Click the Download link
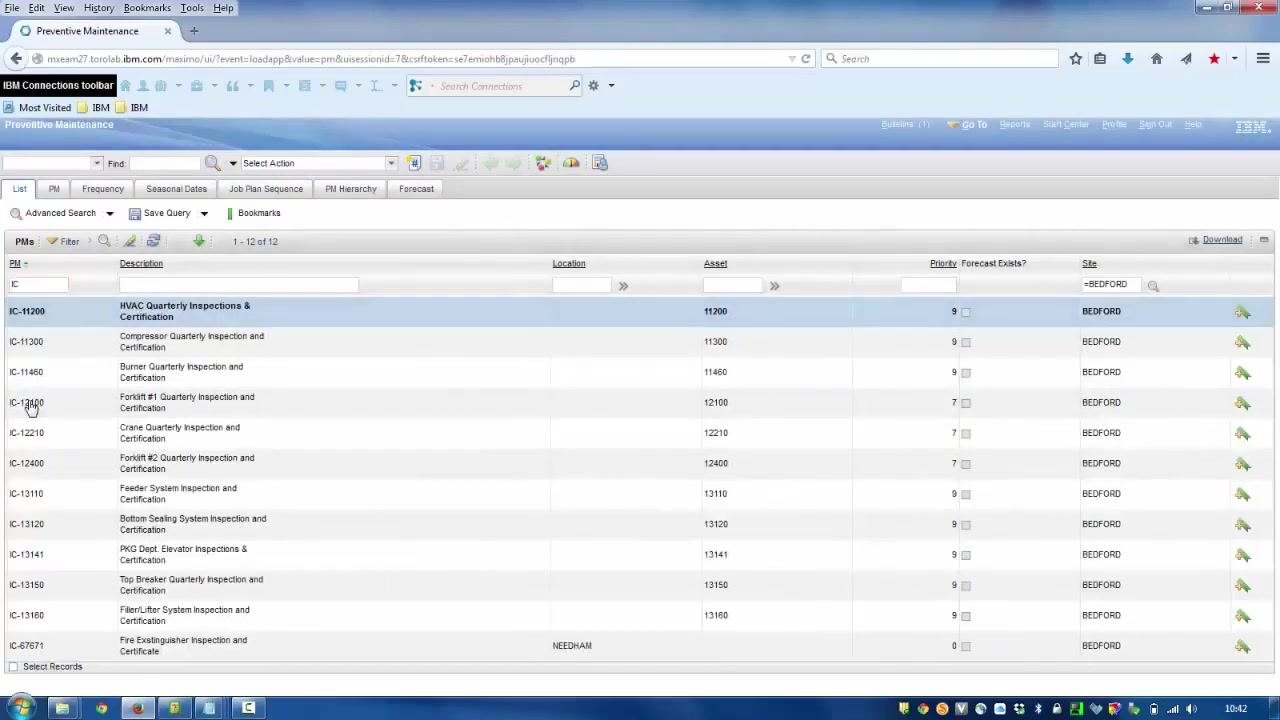 pyautogui.click(x=1222, y=240)
